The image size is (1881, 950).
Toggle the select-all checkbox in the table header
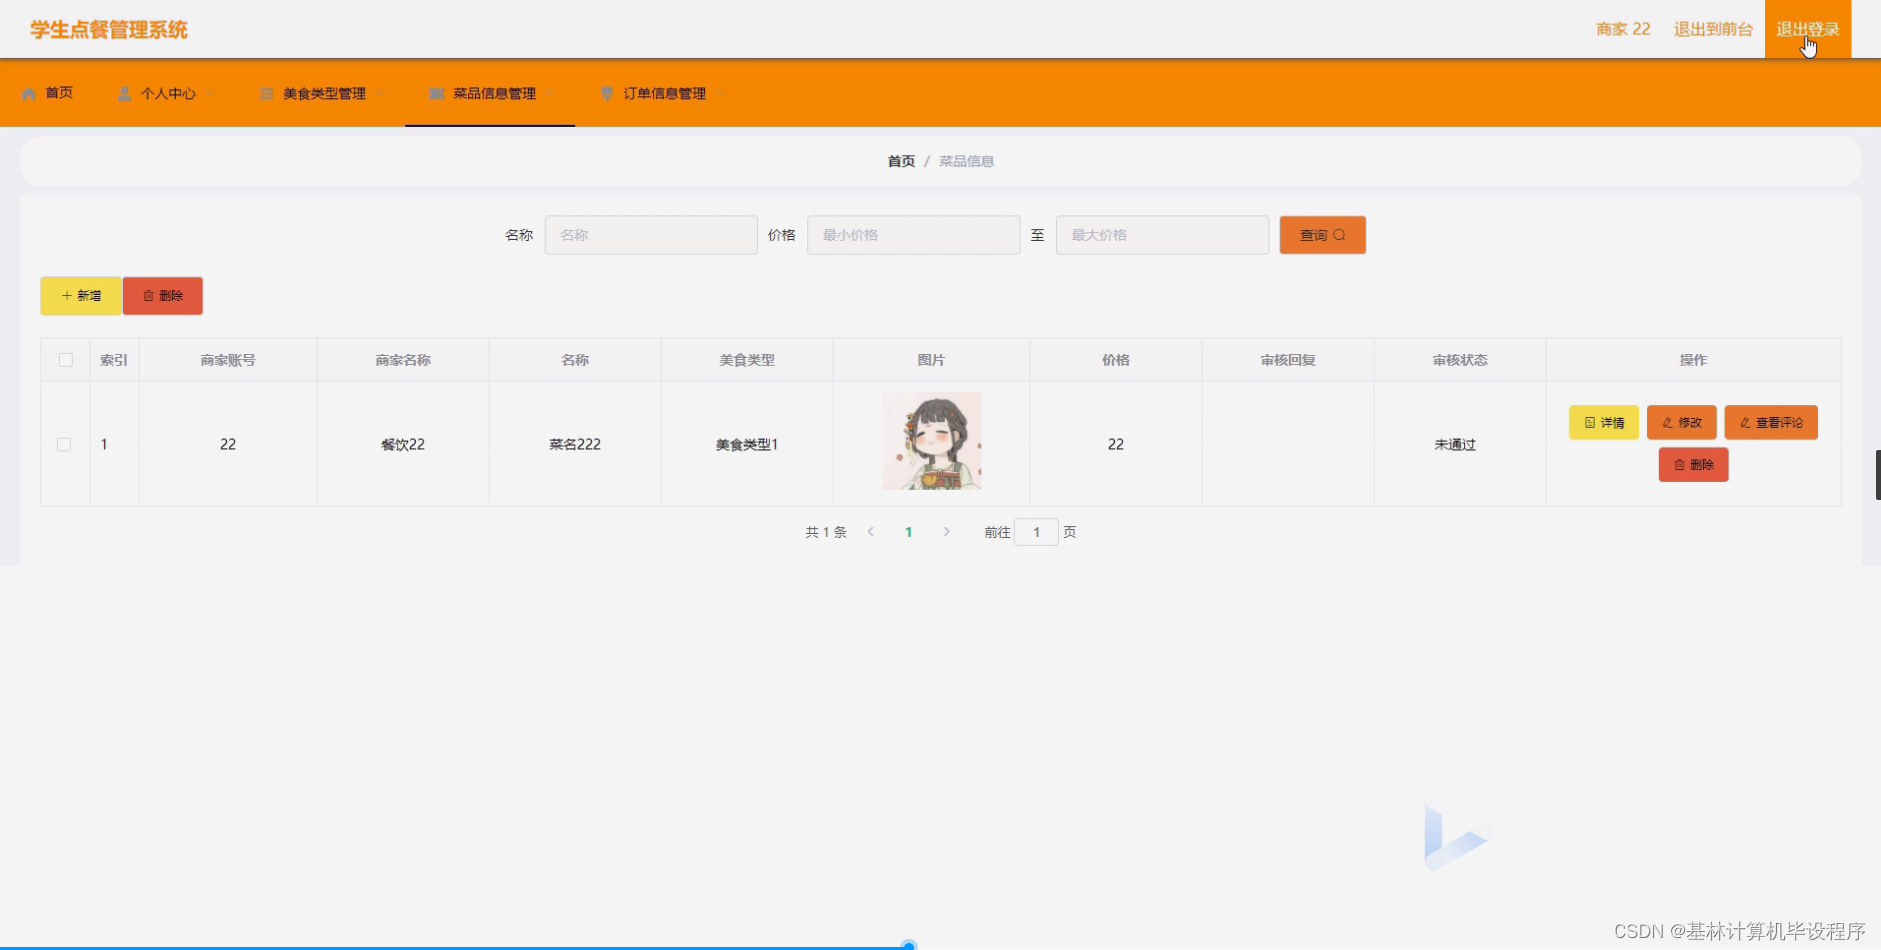point(64,359)
